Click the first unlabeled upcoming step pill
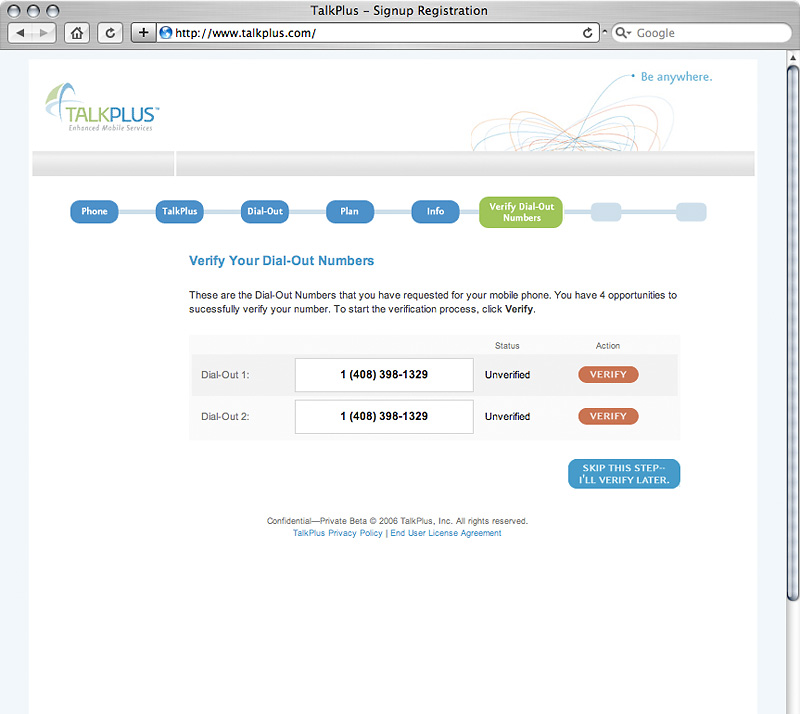Image resolution: width=800 pixels, height=714 pixels. 606,212
